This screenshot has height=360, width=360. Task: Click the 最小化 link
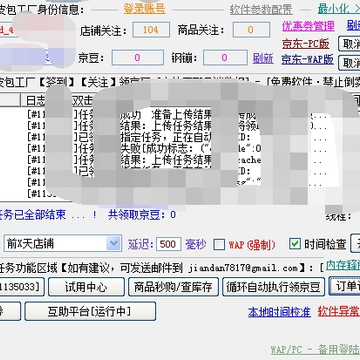point(338,9)
